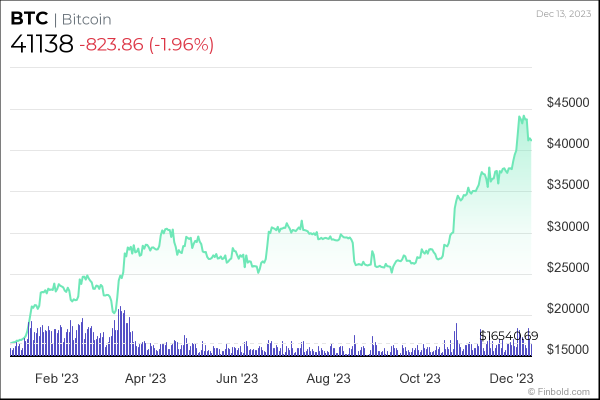Jump to the Oct '23 timeline label
600x400 pixels.
419,378
